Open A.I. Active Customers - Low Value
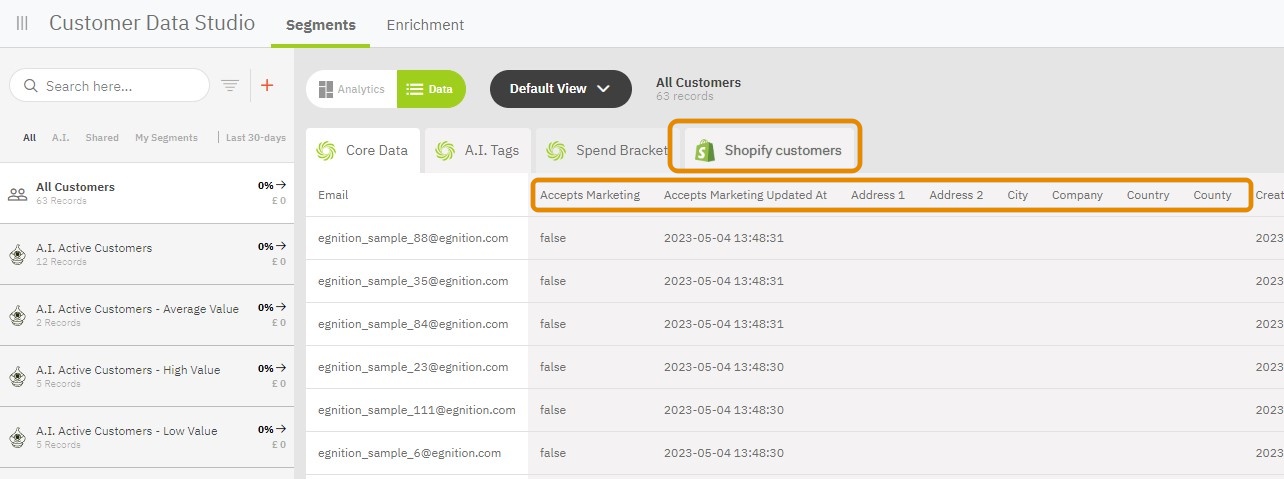The height and width of the screenshot is (479, 1284). click(x=147, y=437)
